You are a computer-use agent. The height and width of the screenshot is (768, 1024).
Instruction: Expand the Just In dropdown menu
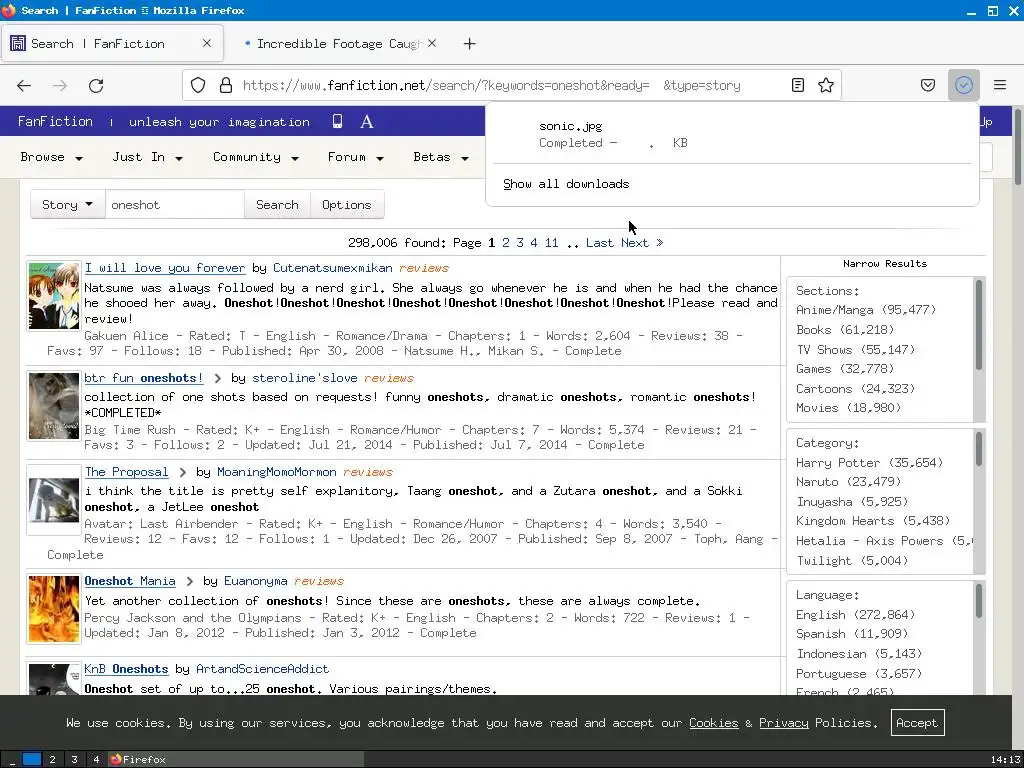click(x=147, y=157)
